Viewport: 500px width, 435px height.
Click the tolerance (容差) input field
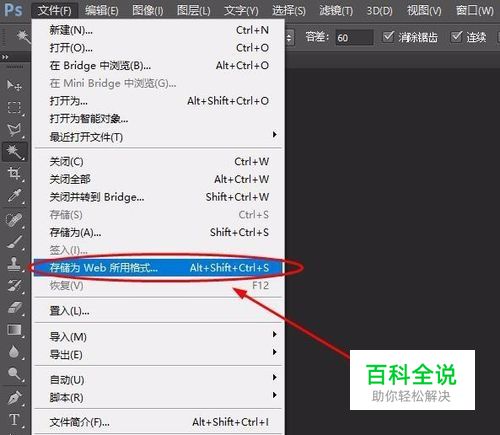pyautogui.click(x=354, y=37)
